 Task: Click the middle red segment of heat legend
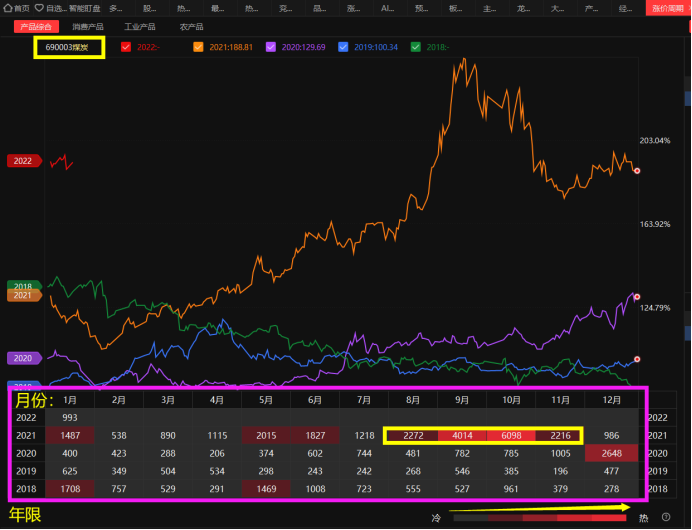[540, 518]
